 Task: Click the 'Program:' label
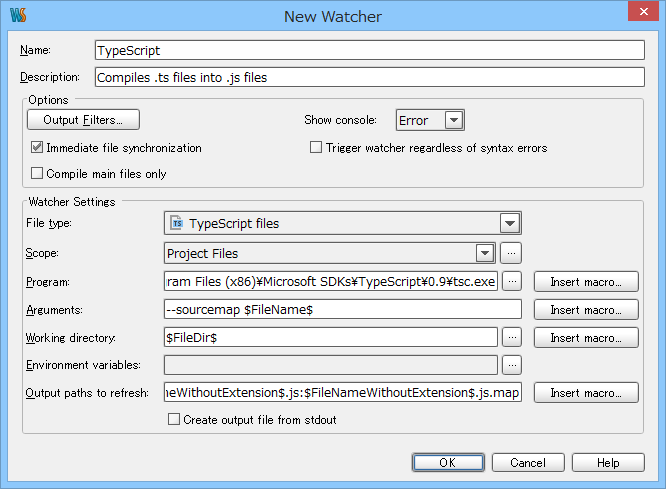click(x=48, y=282)
